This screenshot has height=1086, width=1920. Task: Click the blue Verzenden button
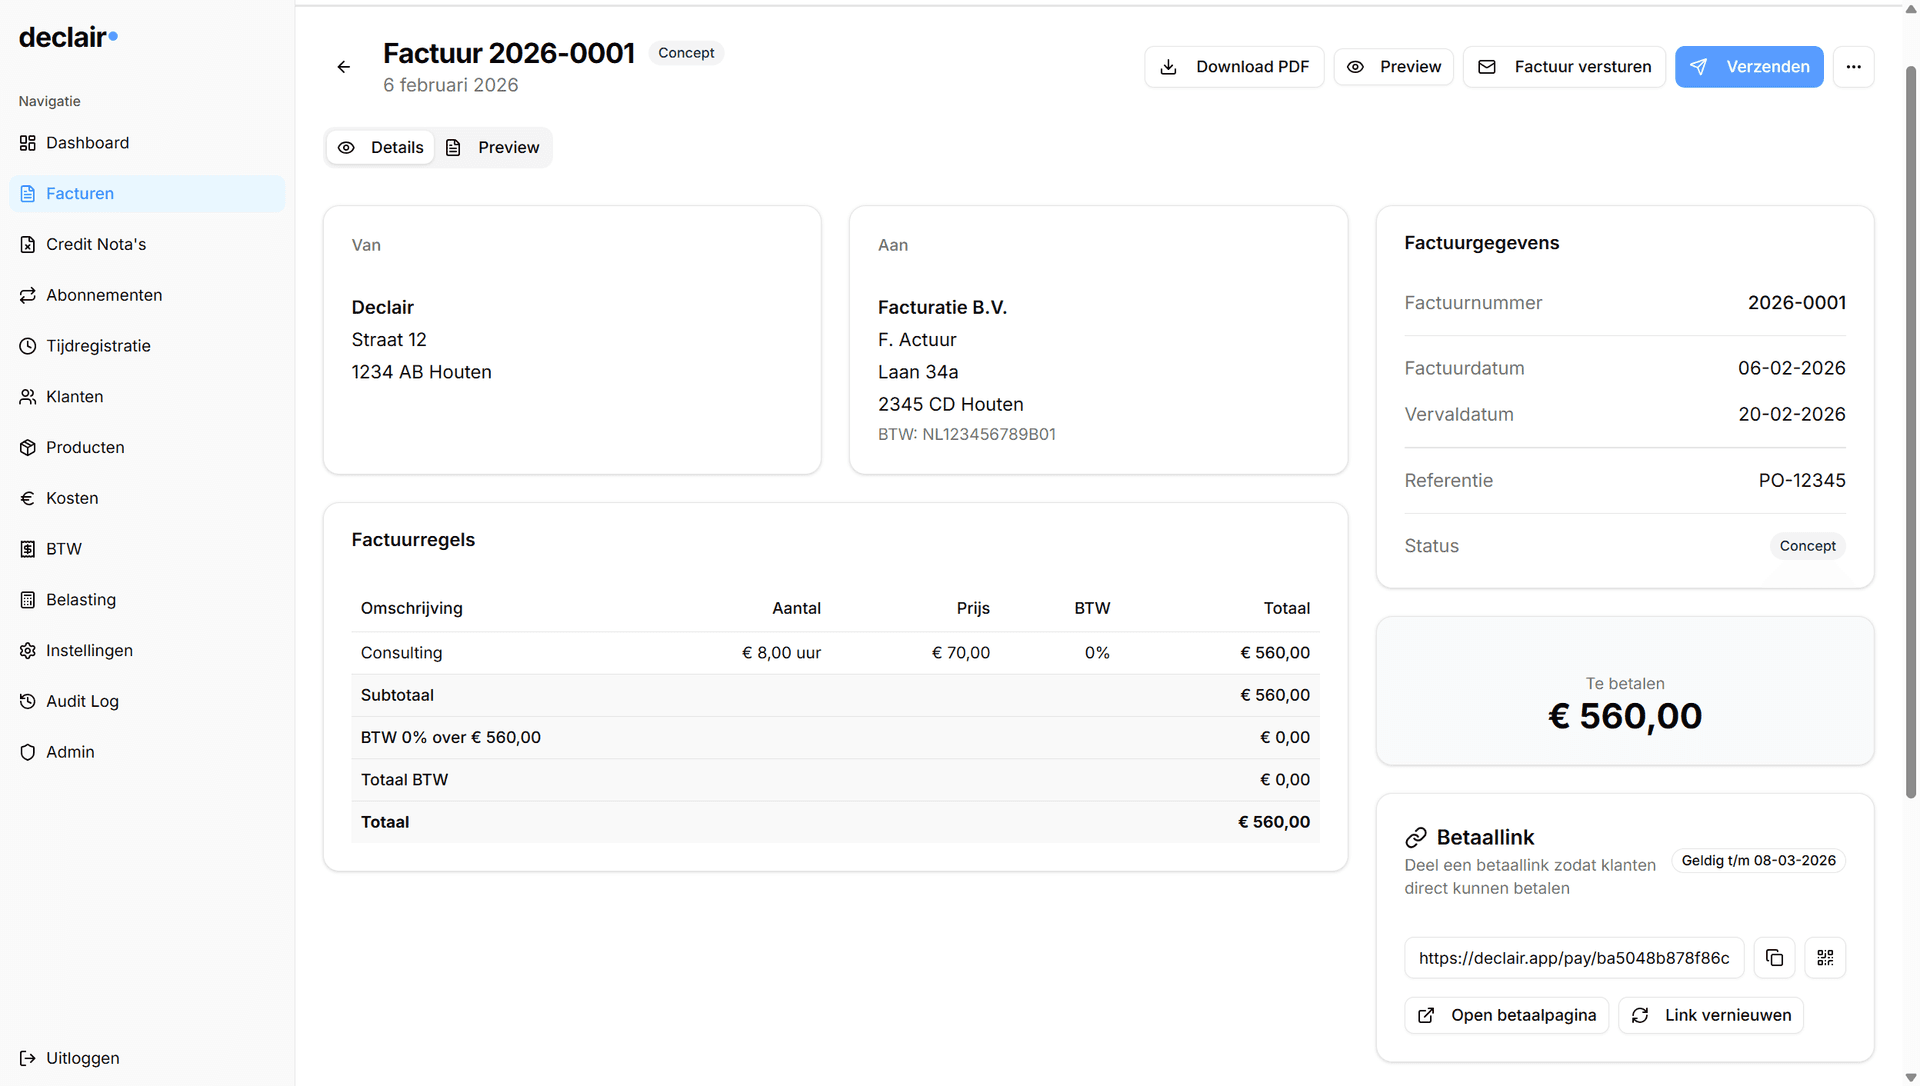click(1749, 67)
